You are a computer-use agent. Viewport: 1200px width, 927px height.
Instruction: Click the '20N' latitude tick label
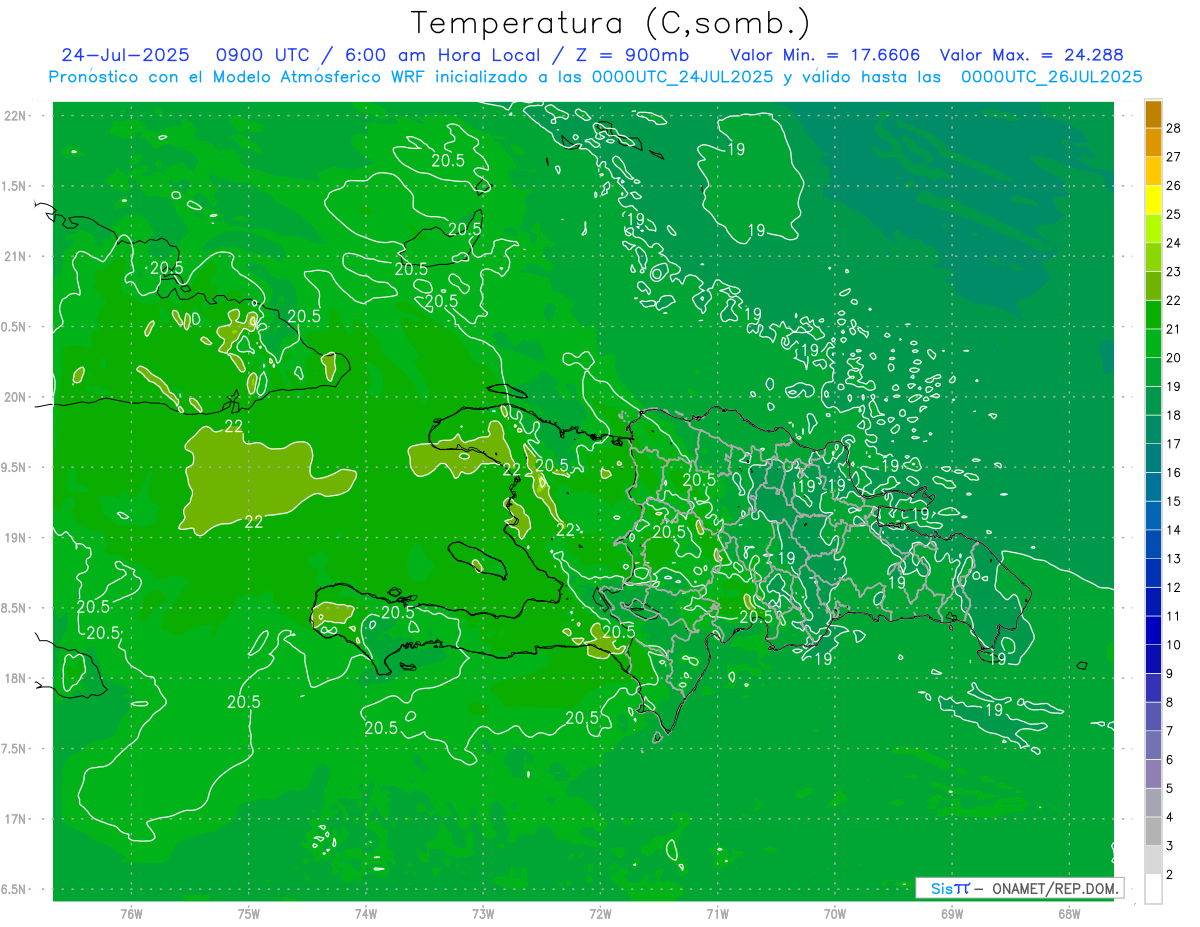point(14,397)
